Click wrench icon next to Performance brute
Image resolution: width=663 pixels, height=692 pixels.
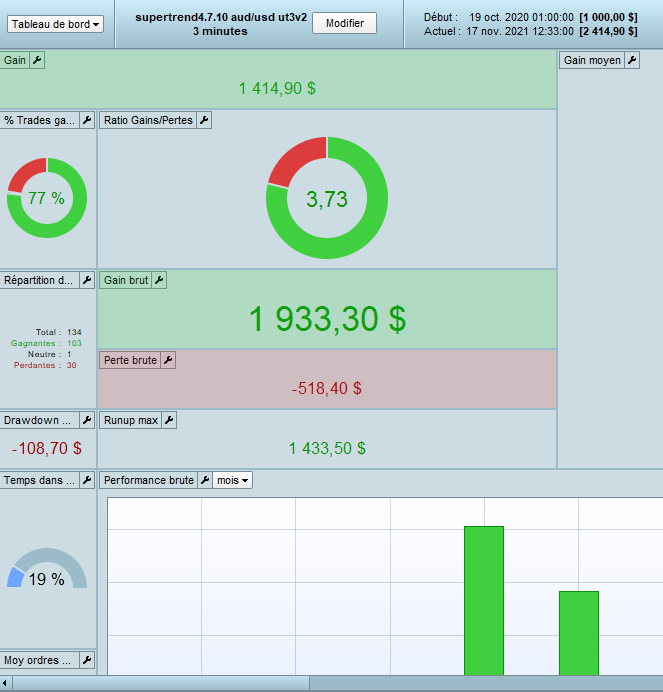coord(205,480)
